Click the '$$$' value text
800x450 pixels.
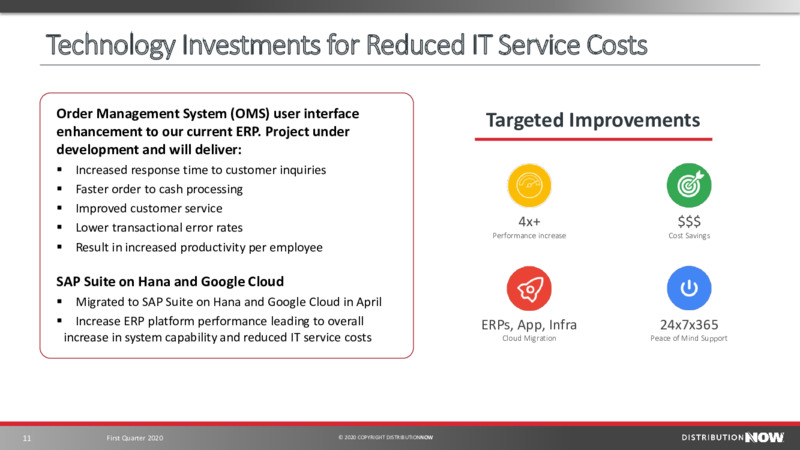pyautogui.click(x=689, y=221)
